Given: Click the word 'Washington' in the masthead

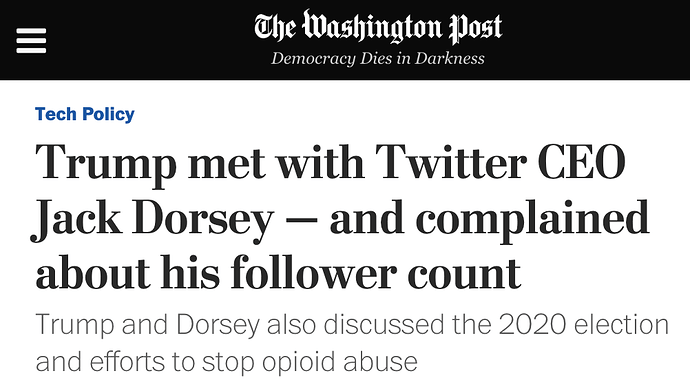Looking at the screenshot, I should tap(372, 27).
